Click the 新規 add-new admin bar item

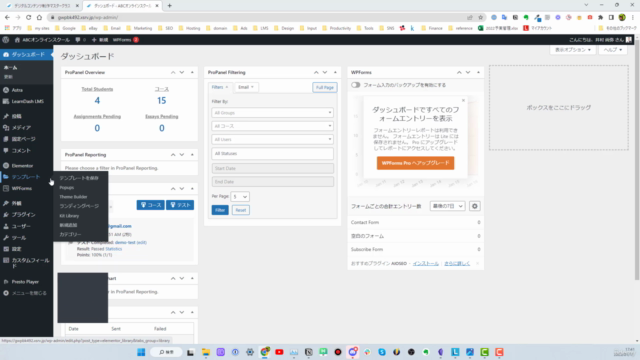pos(100,40)
